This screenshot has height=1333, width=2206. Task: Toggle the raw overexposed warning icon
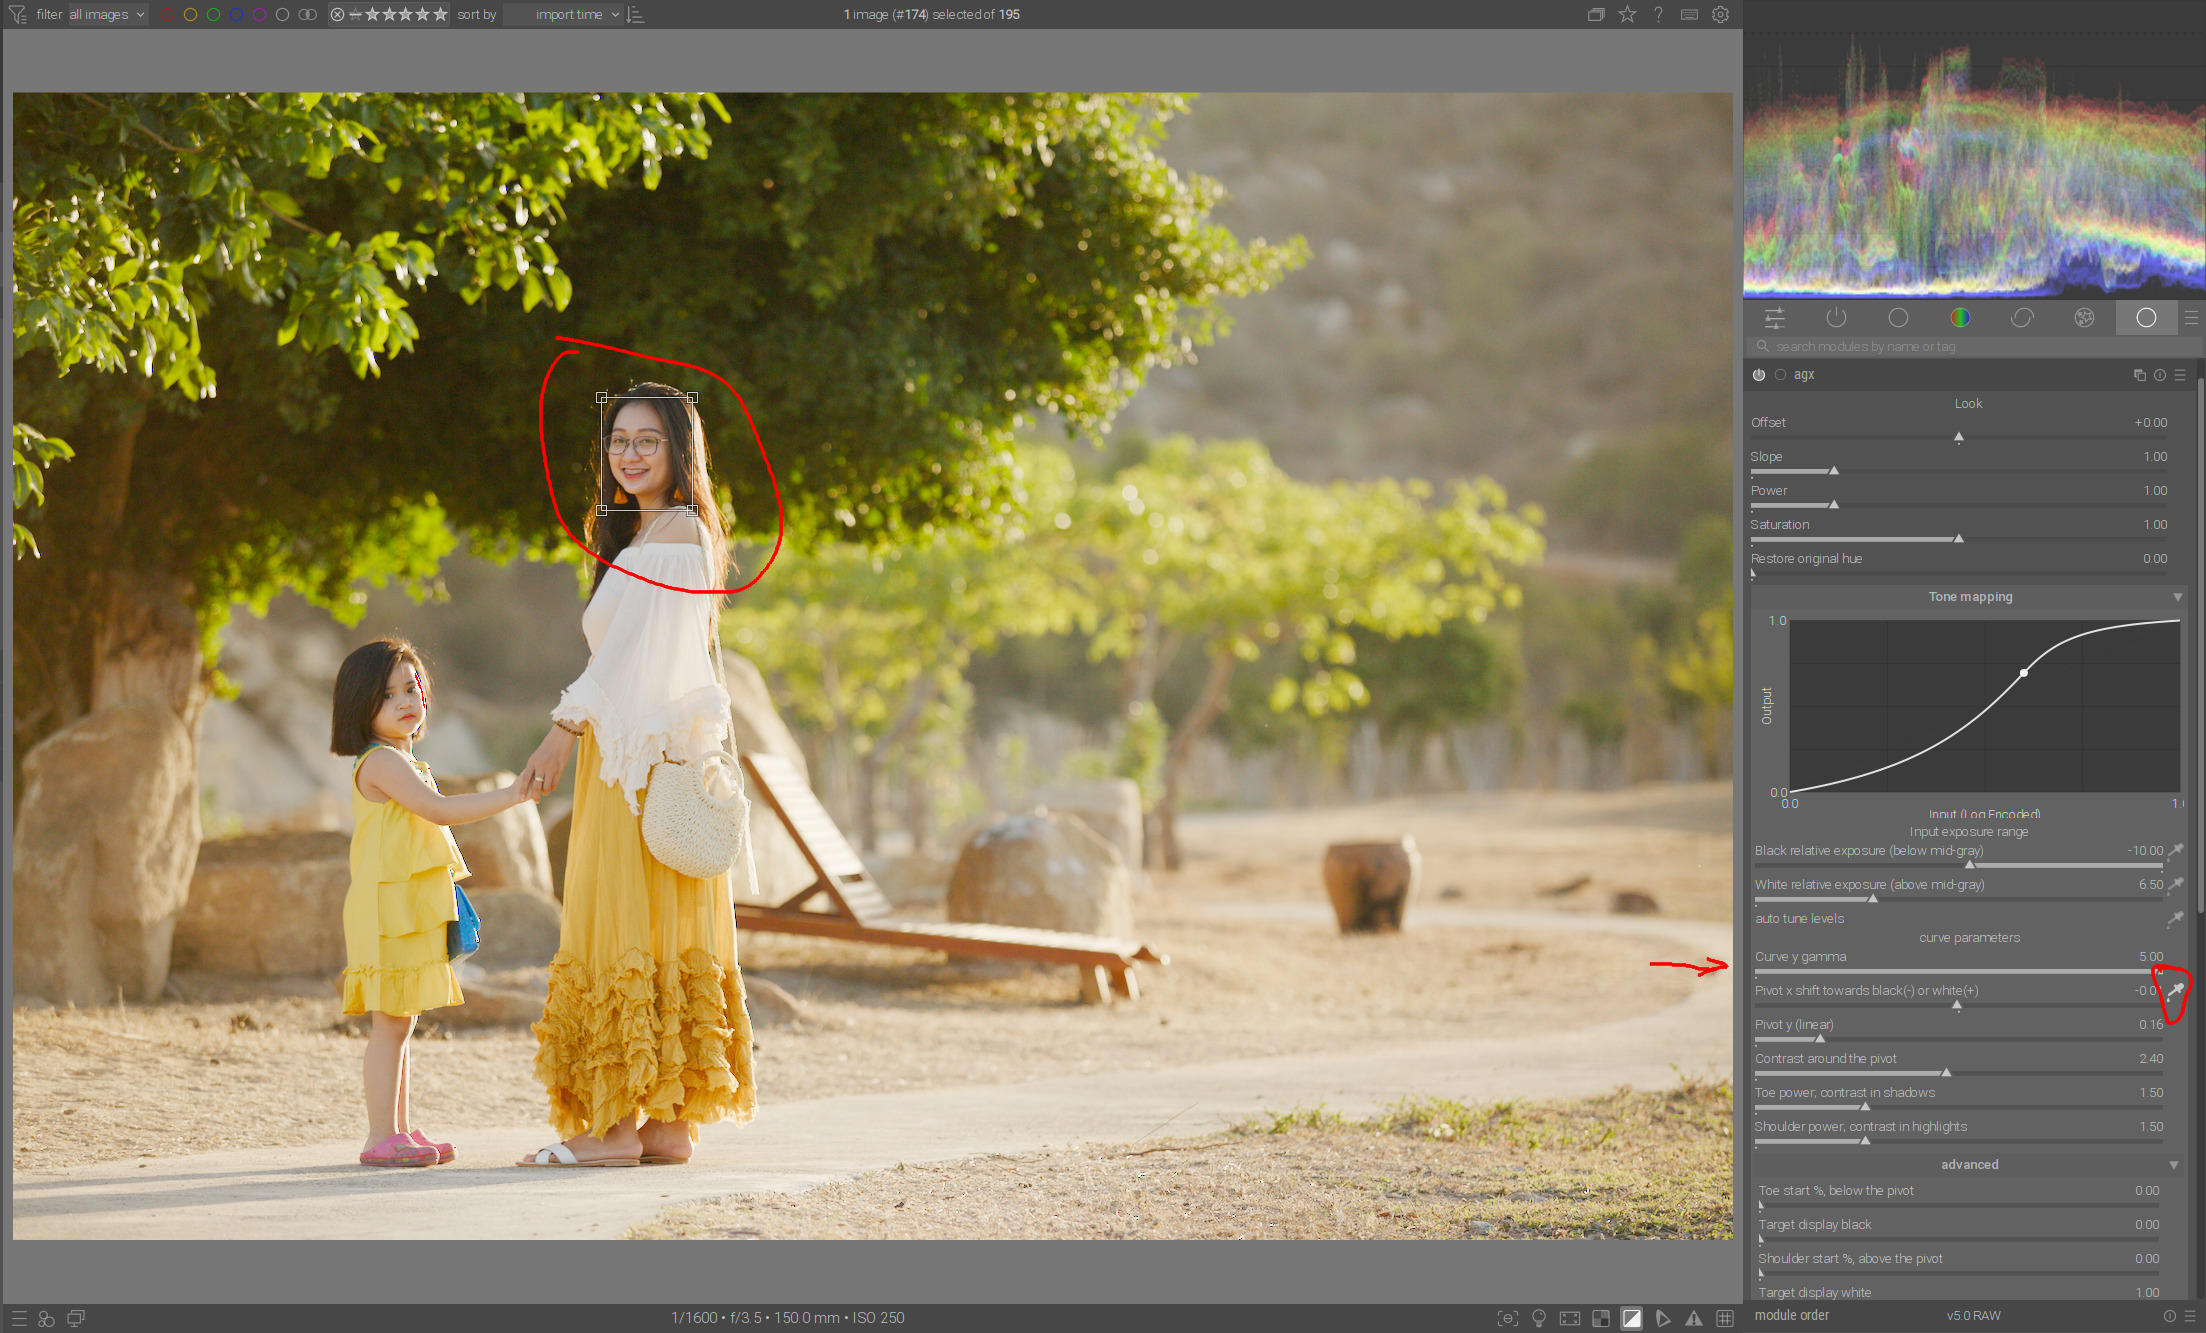point(1601,1318)
